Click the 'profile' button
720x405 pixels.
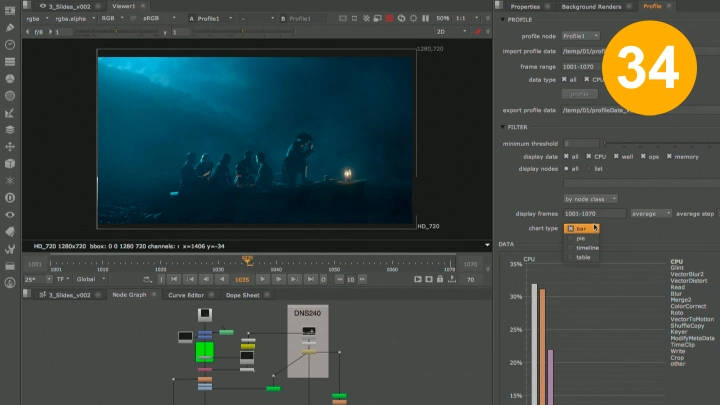click(x=579, y=94)
